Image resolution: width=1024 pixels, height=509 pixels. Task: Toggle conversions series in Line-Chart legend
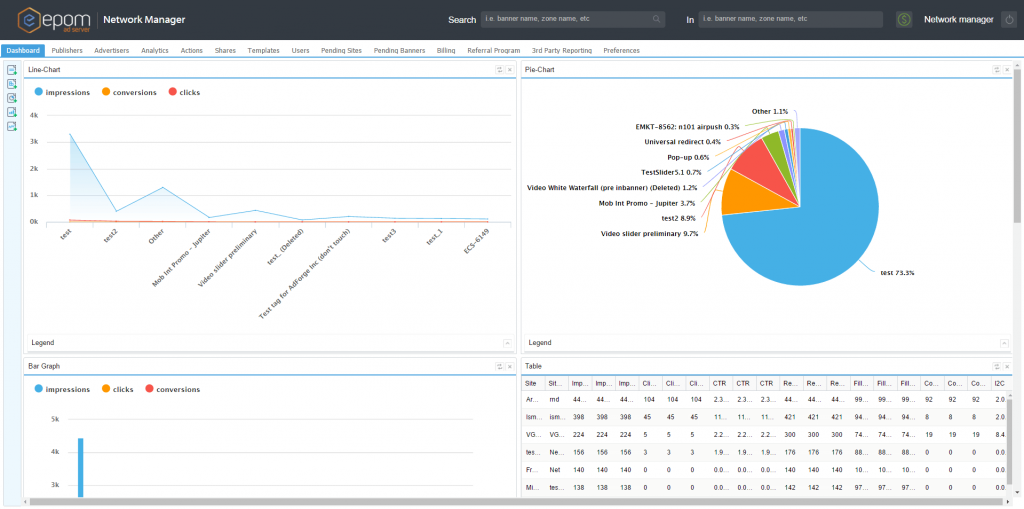(x=129, y=92)
